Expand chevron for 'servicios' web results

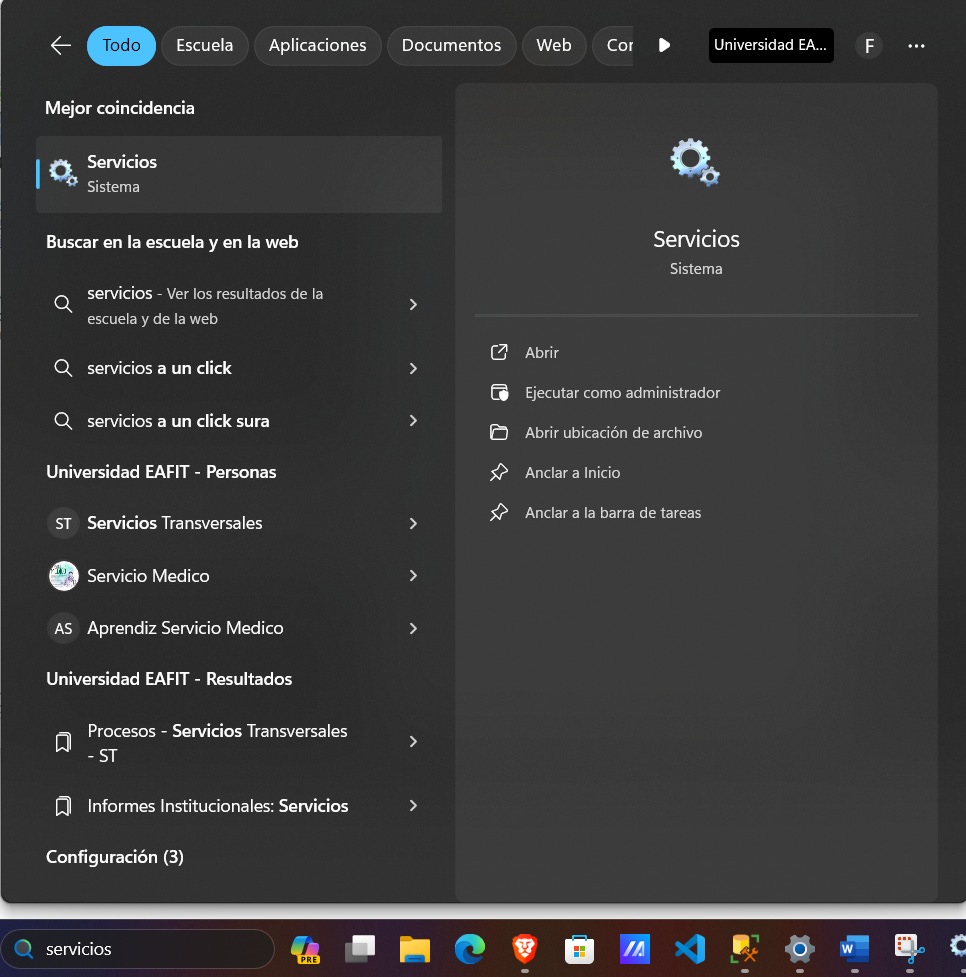[413, 305]
